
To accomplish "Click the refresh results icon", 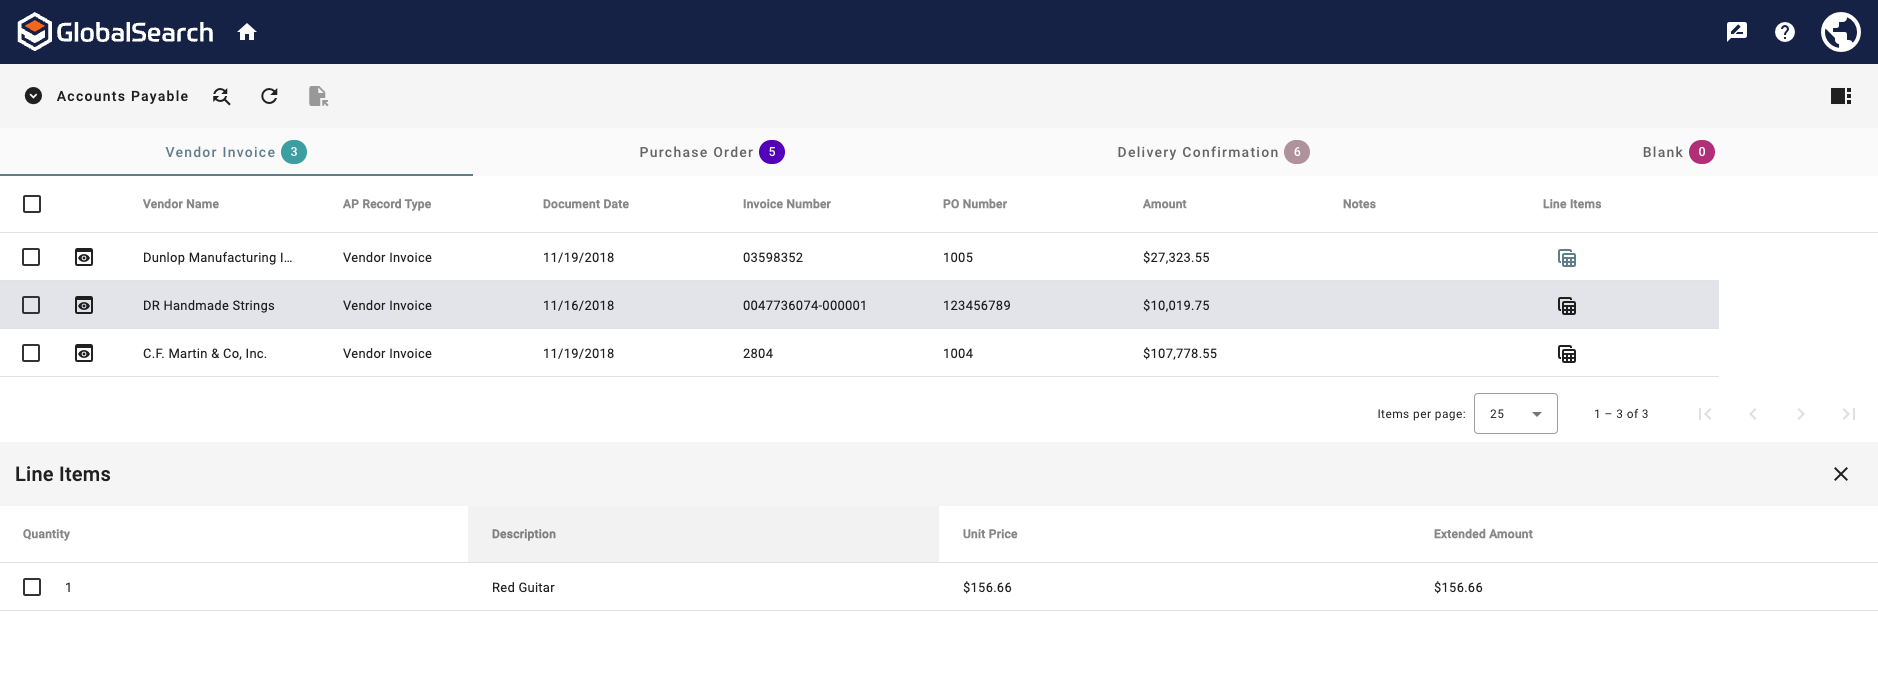I will [269, 96].
